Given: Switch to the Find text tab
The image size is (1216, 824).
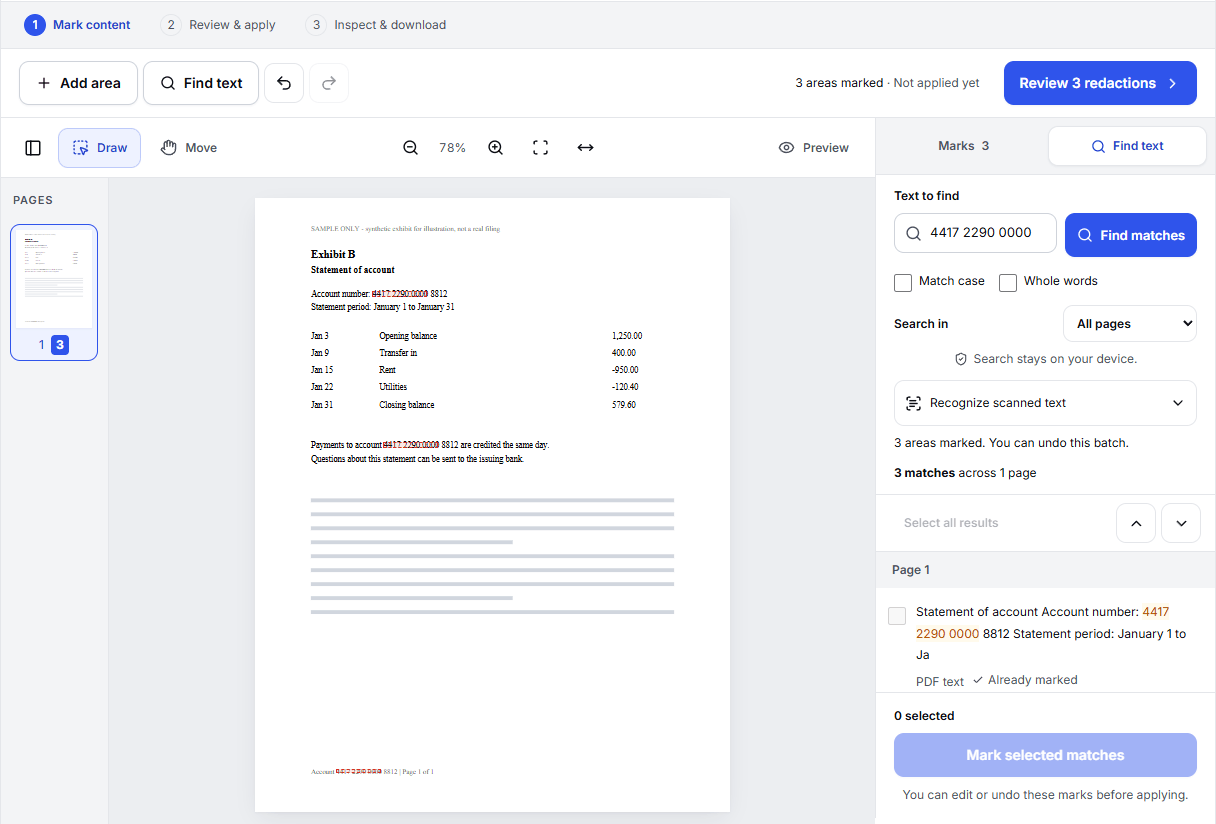Looking at the screenshot, I should pos(1127,146).
